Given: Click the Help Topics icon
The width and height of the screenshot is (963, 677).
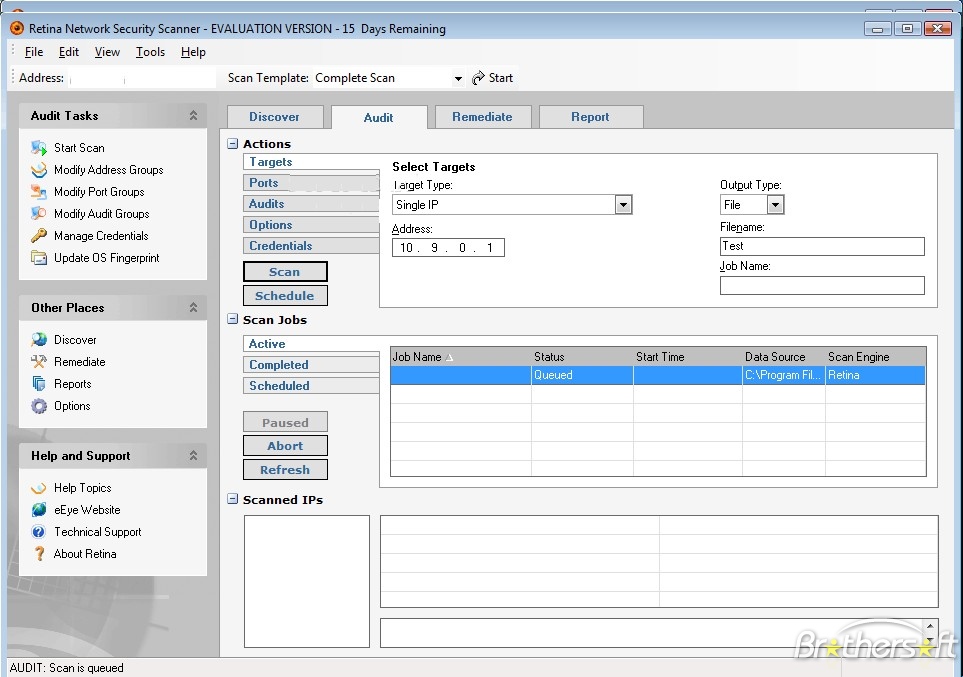Looking at the screenshot, I should (x=39, y=488).
